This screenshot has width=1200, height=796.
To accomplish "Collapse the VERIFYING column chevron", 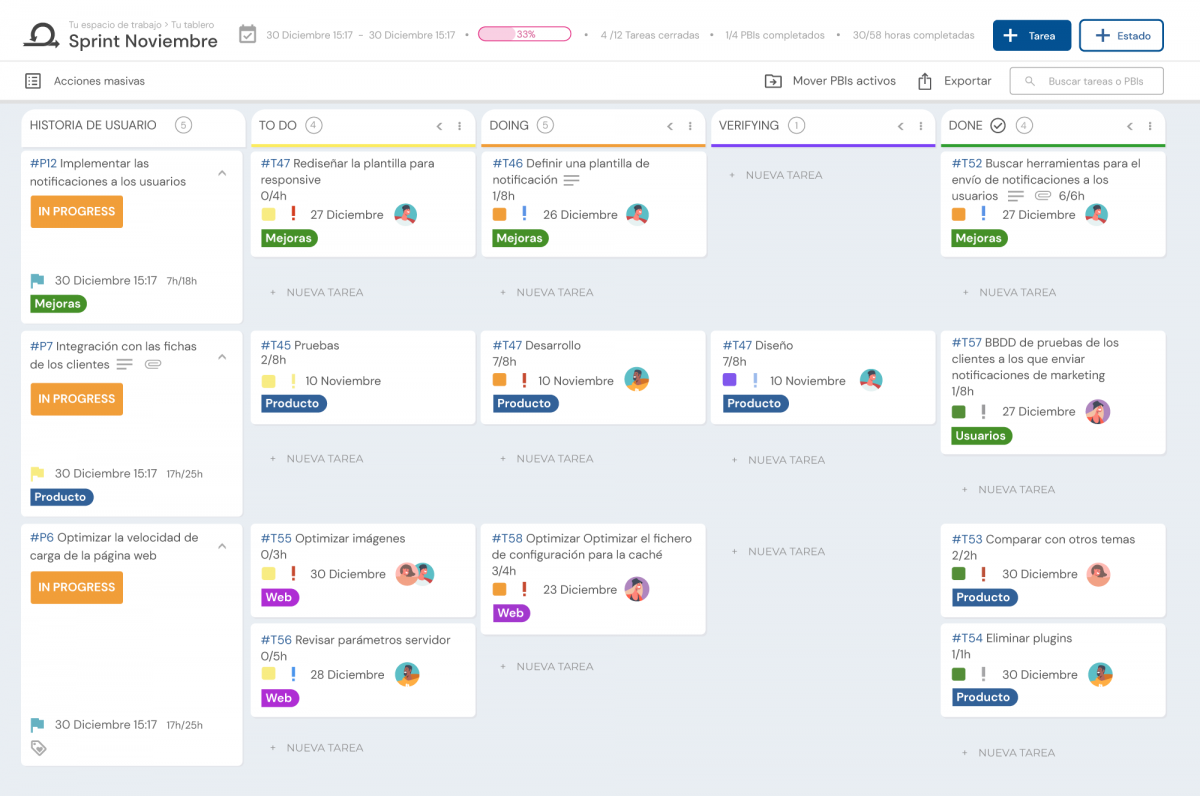I will tap(900, 126).
